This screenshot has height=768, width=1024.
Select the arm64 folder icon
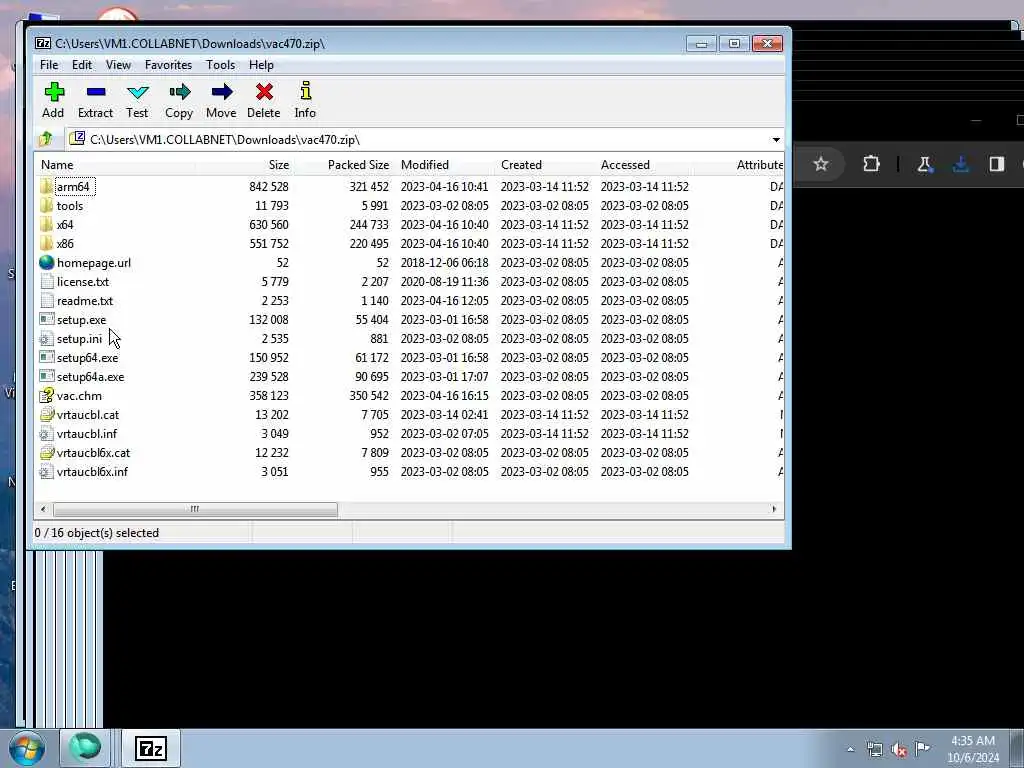tap(46, 186)
